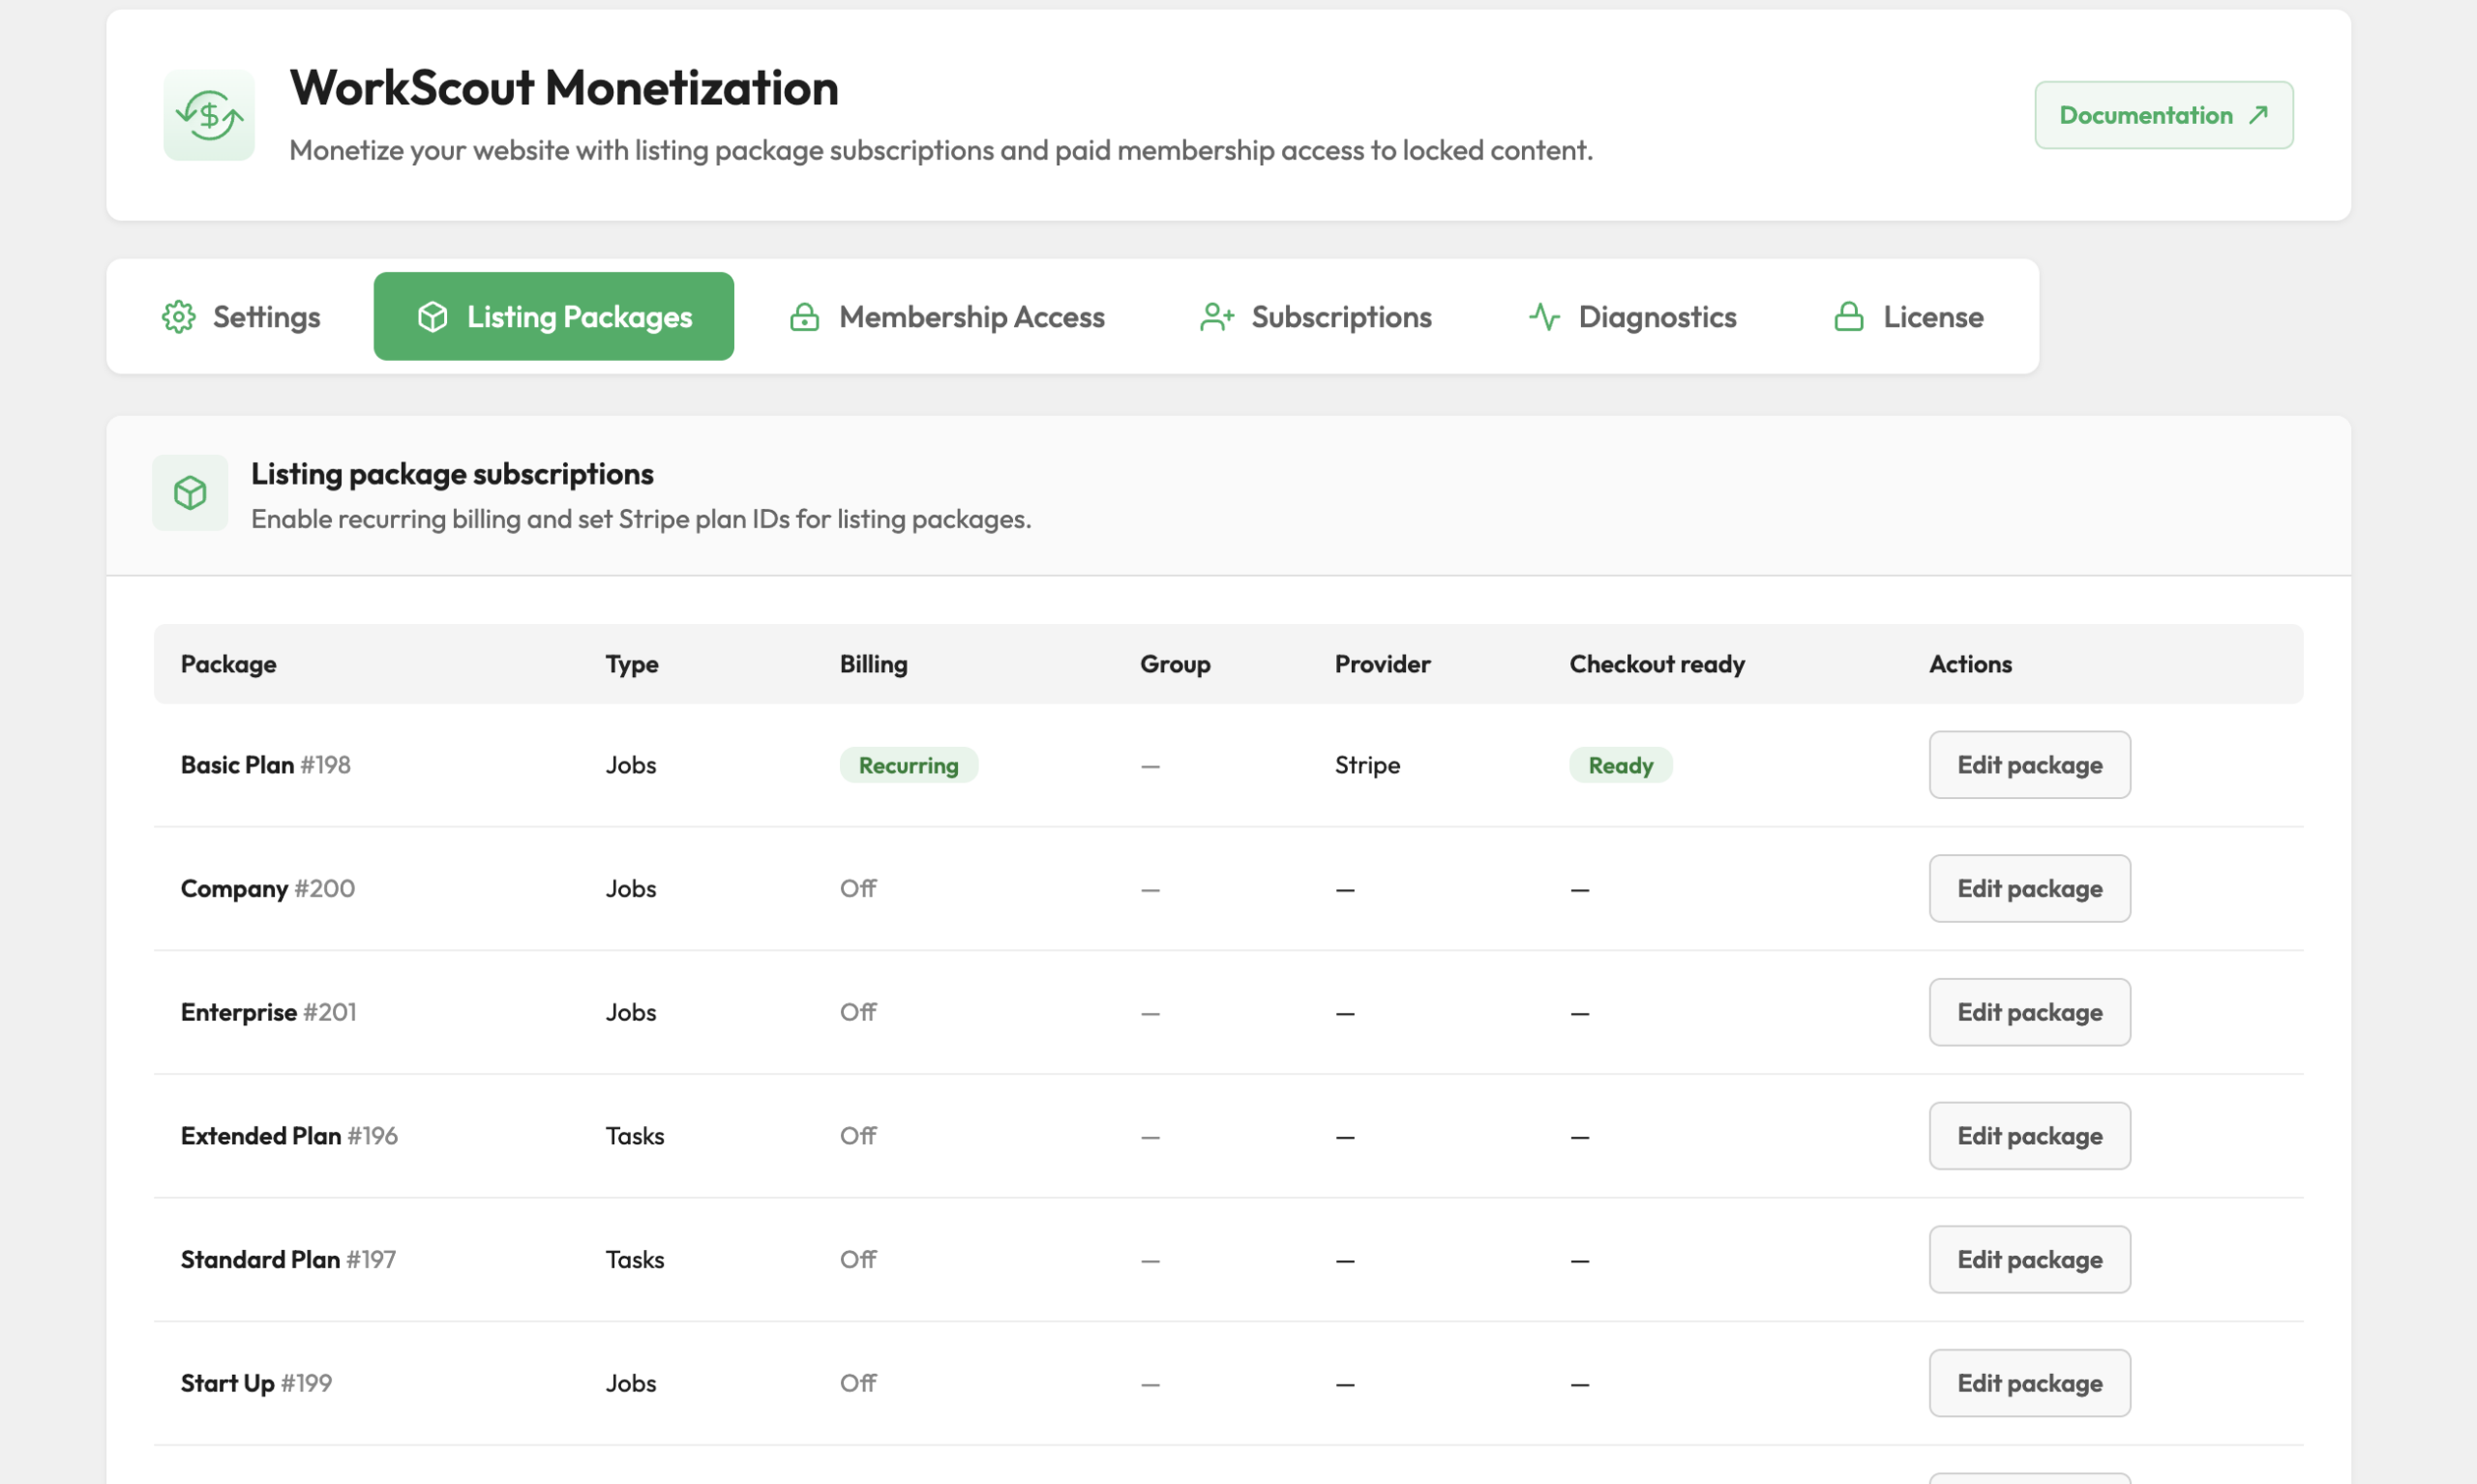Click the pulse icon beside Diagnostics
The width and height of the screenshot is (2477, 1484).
pos(1544,317)
